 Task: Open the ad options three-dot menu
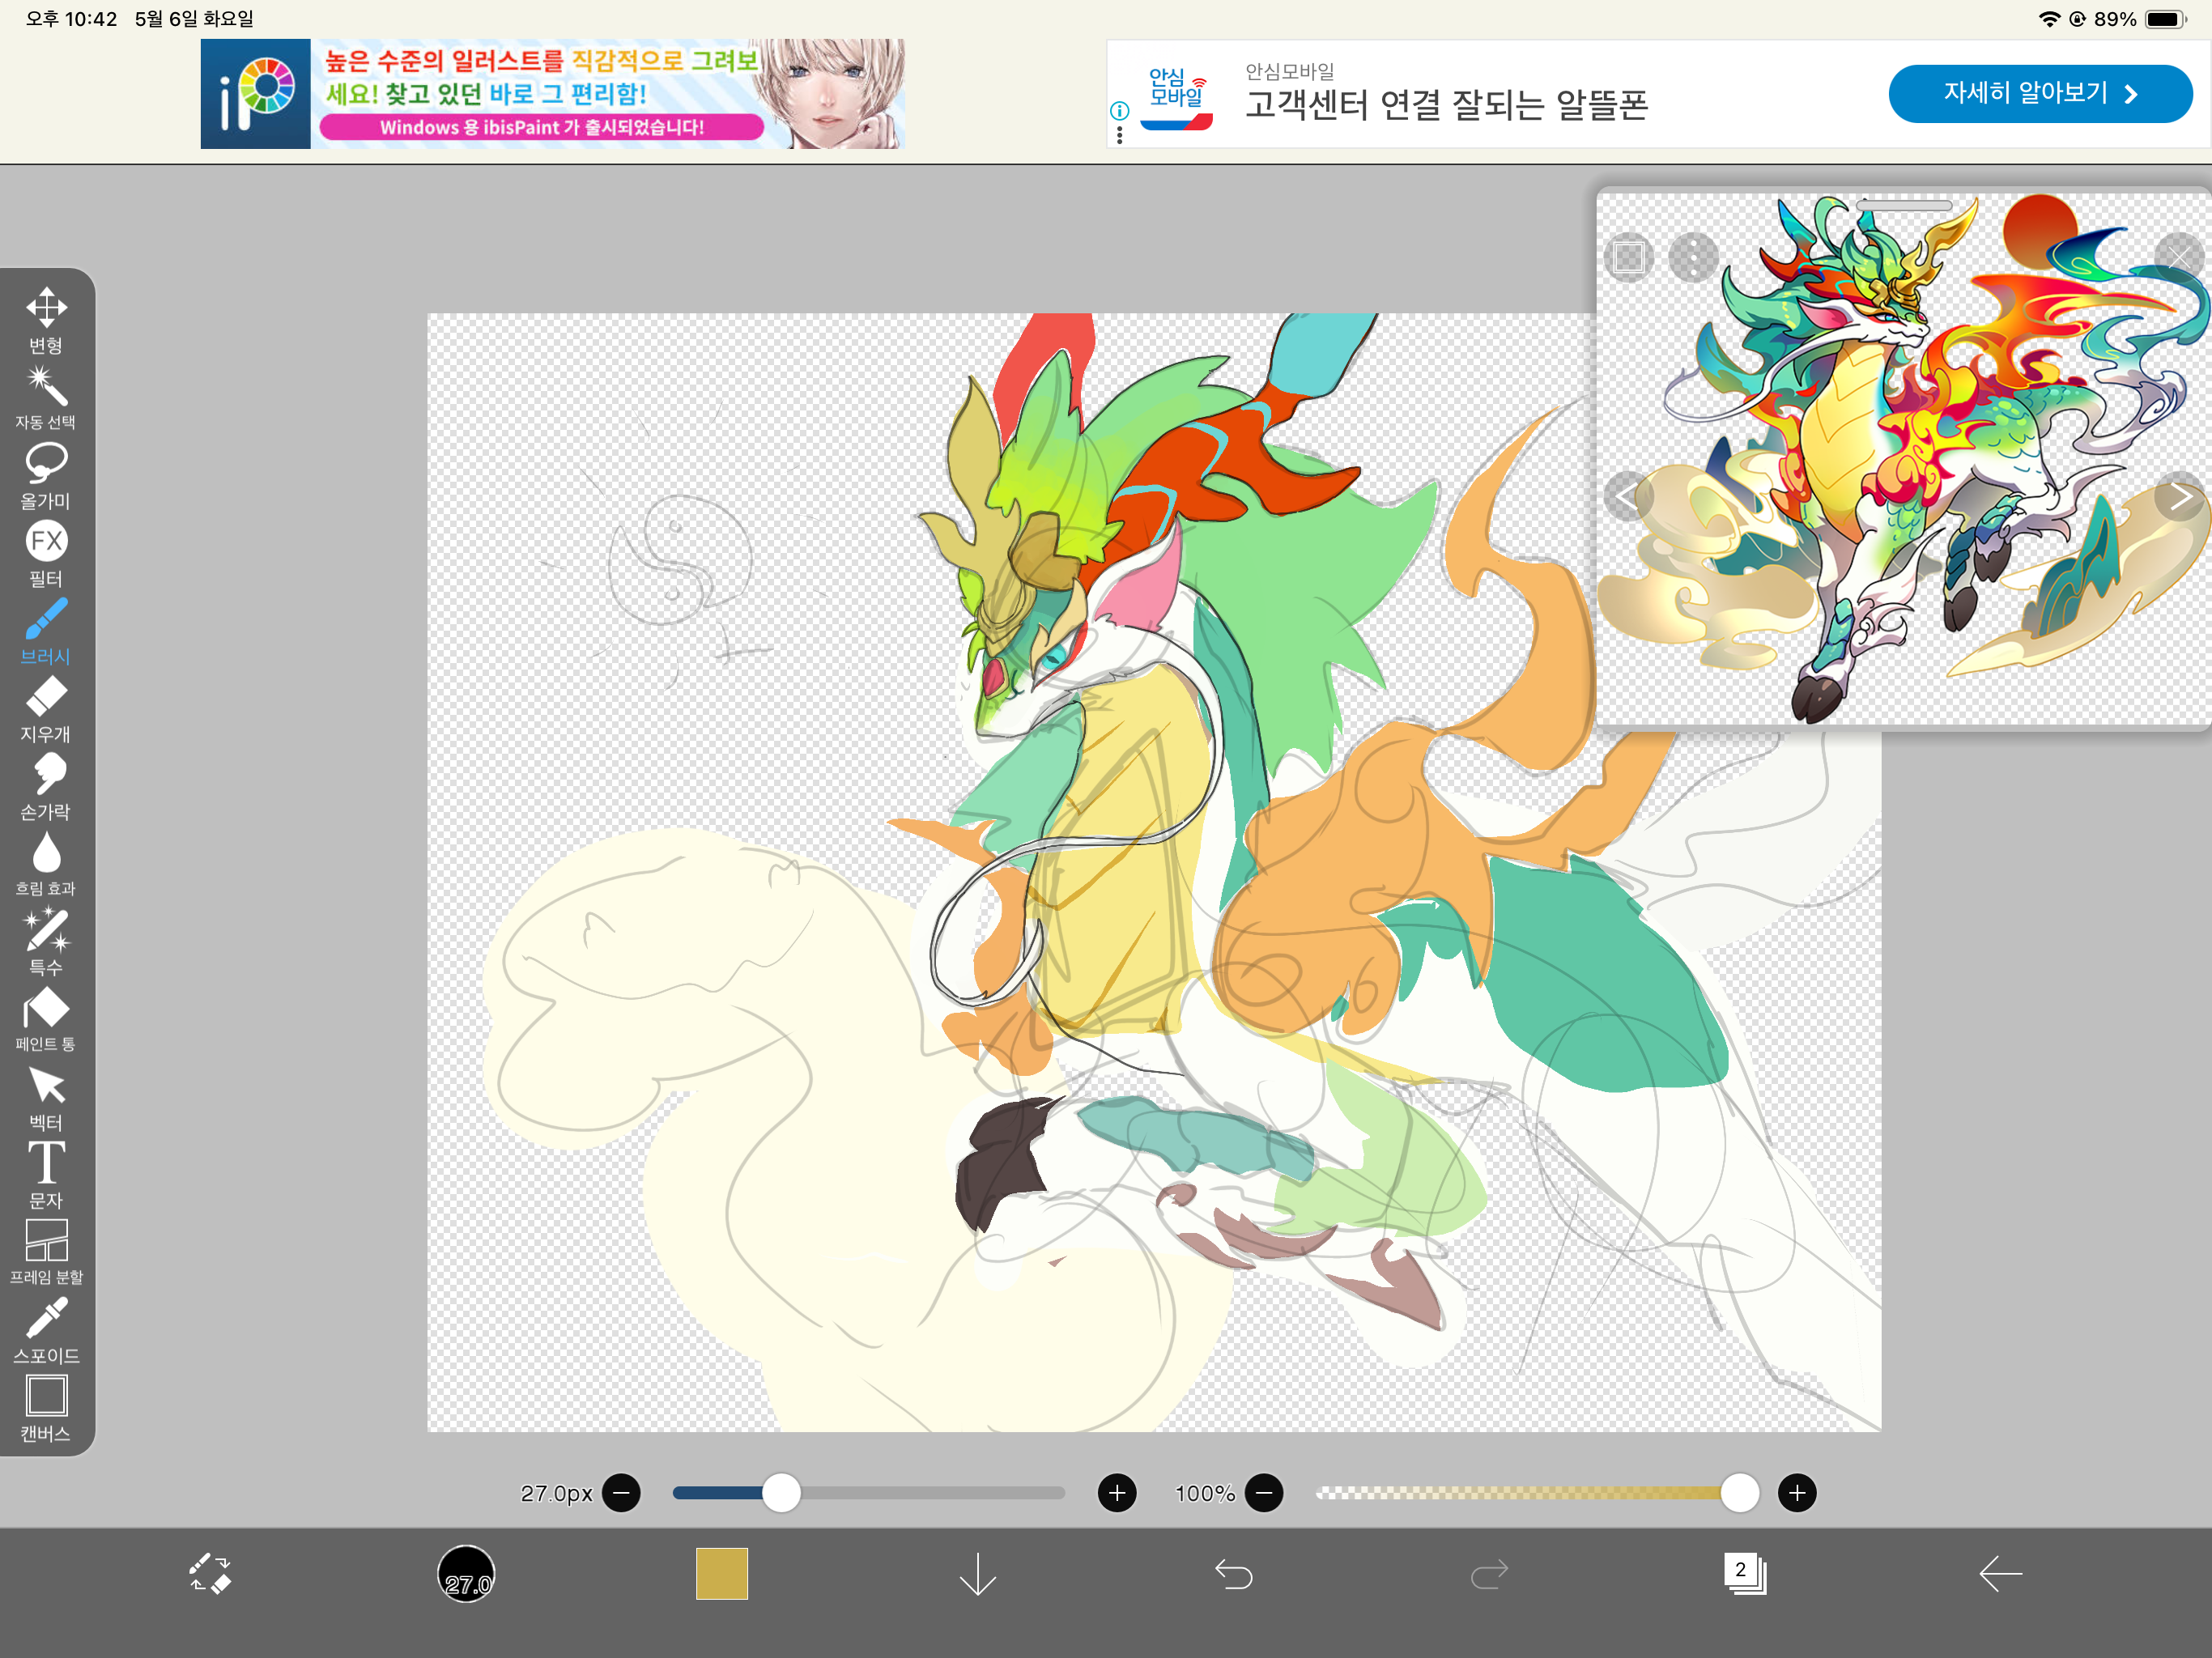point(1120,135)
